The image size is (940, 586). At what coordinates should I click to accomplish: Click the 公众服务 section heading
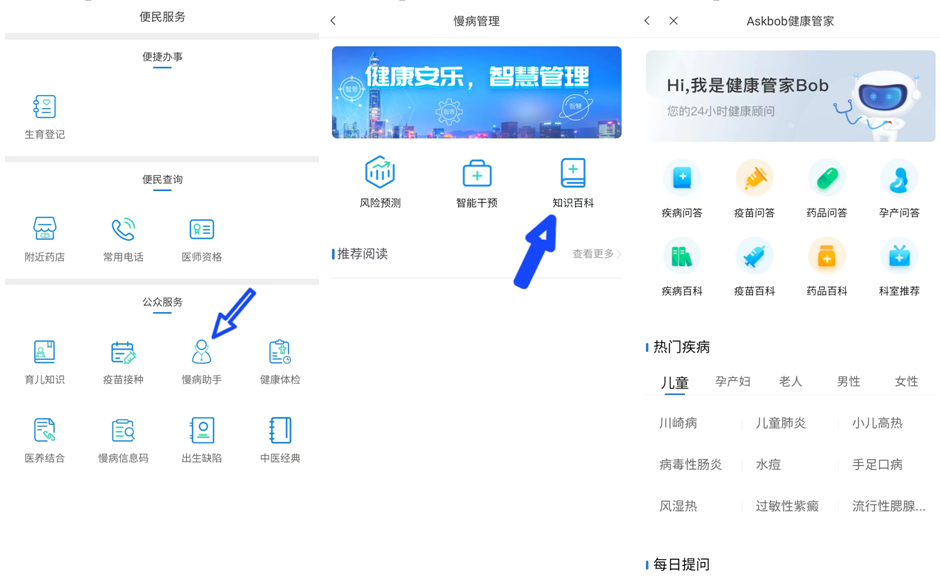coord(162,302)
